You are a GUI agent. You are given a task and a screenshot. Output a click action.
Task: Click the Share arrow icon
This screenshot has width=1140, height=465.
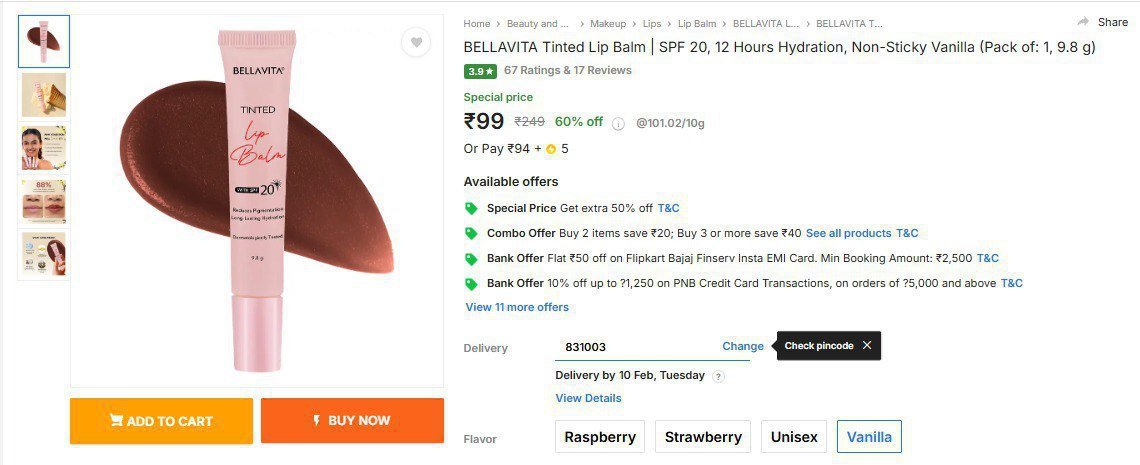coord(1083,22)
